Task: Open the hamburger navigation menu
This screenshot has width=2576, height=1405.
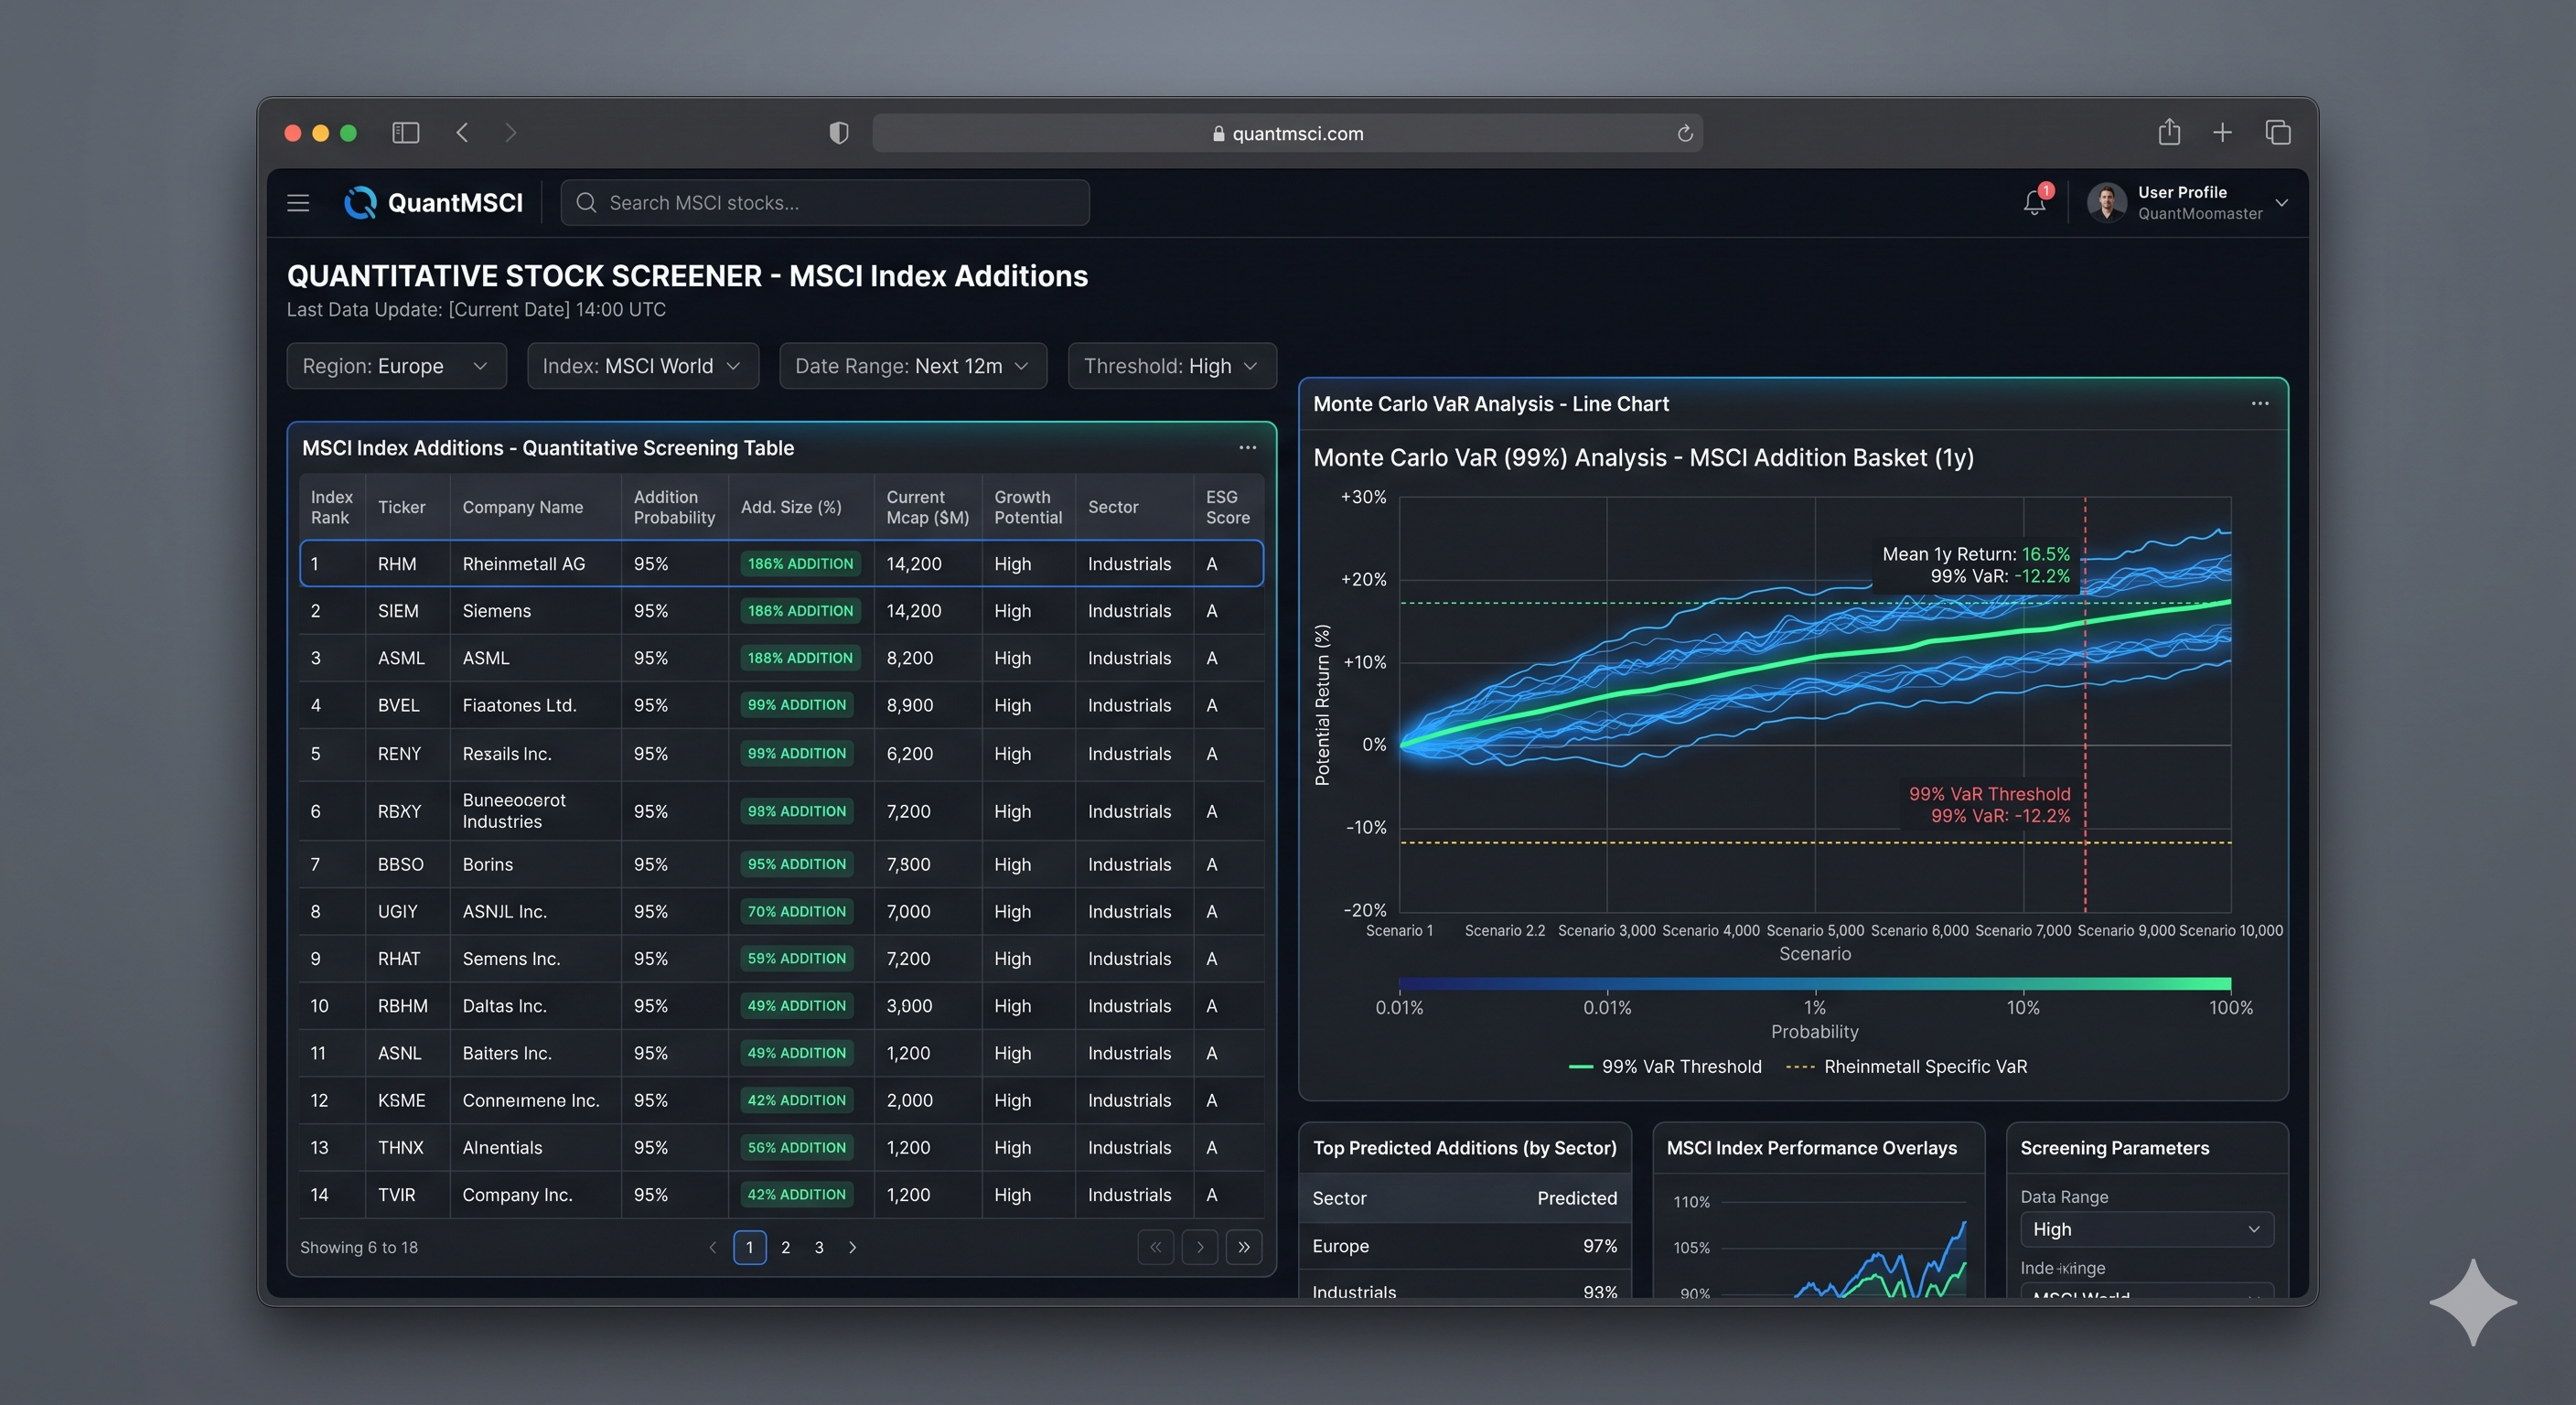Action: point(297,202)
